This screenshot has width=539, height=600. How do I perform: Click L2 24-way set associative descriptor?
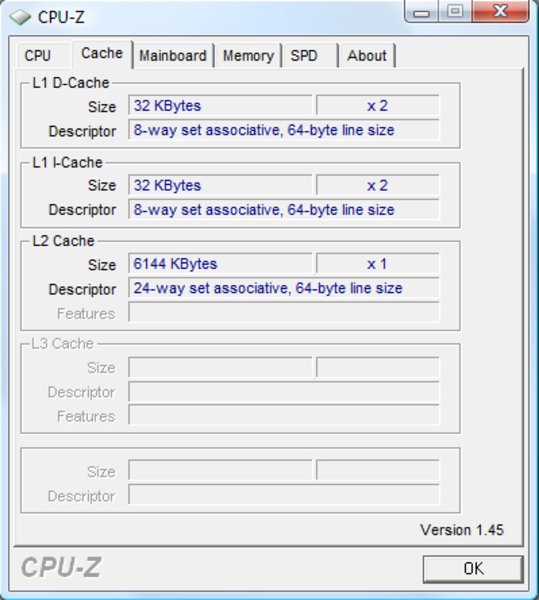coord(283,288)
